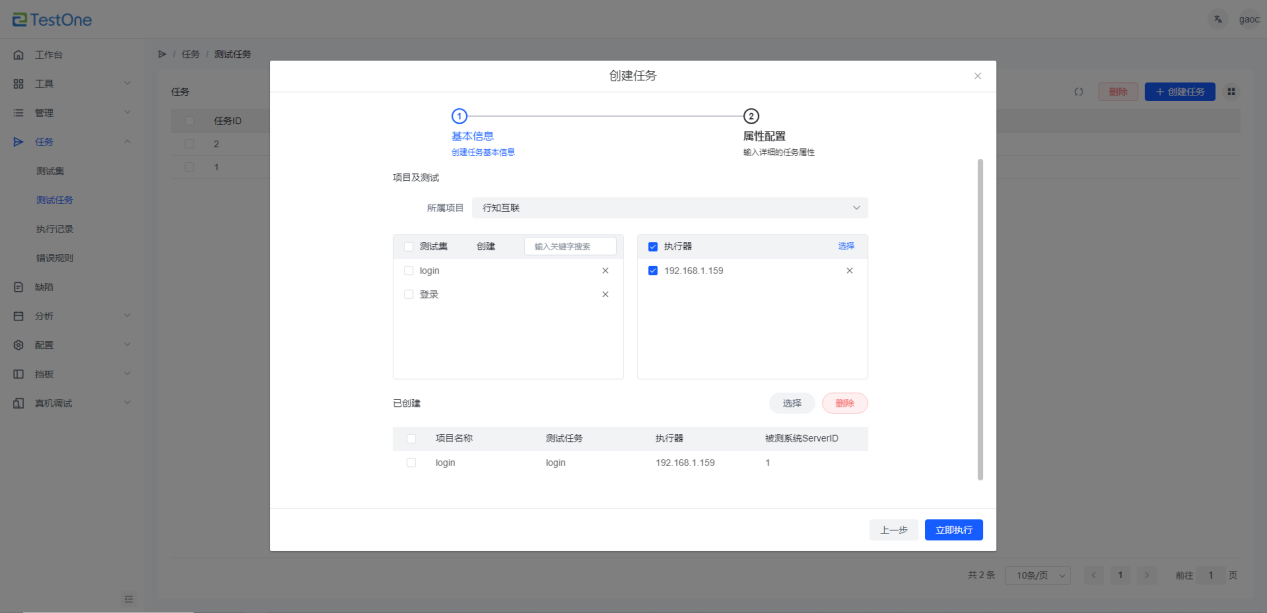Expand the 管理 sidebar chevron
Screen dimensions: 1267x613
tap(127, 113)
